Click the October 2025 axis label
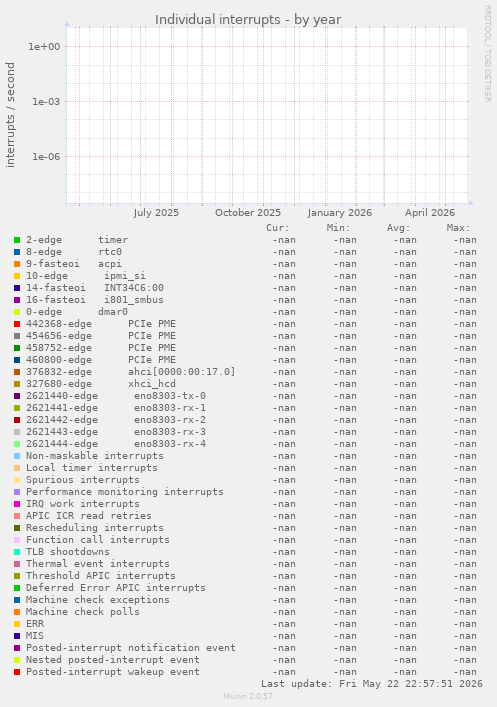 click(x=248, y=213)
